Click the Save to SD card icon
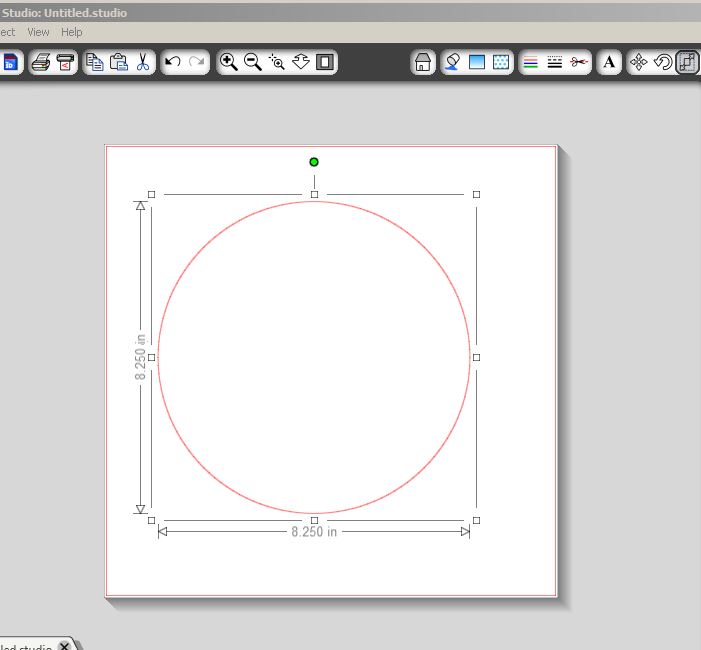 [x=10, y=62]
